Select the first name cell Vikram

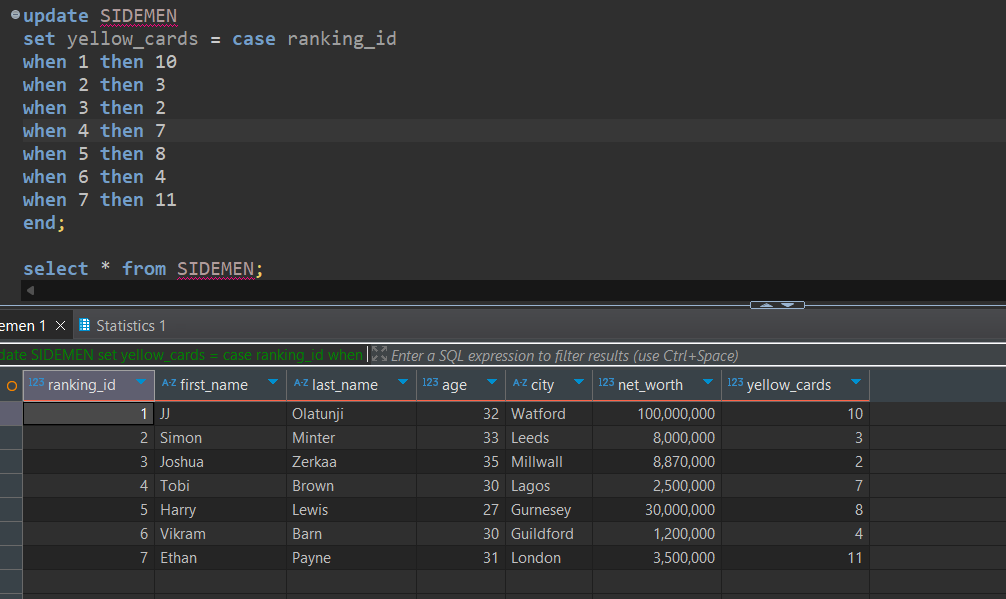click(x=221, y=534)
